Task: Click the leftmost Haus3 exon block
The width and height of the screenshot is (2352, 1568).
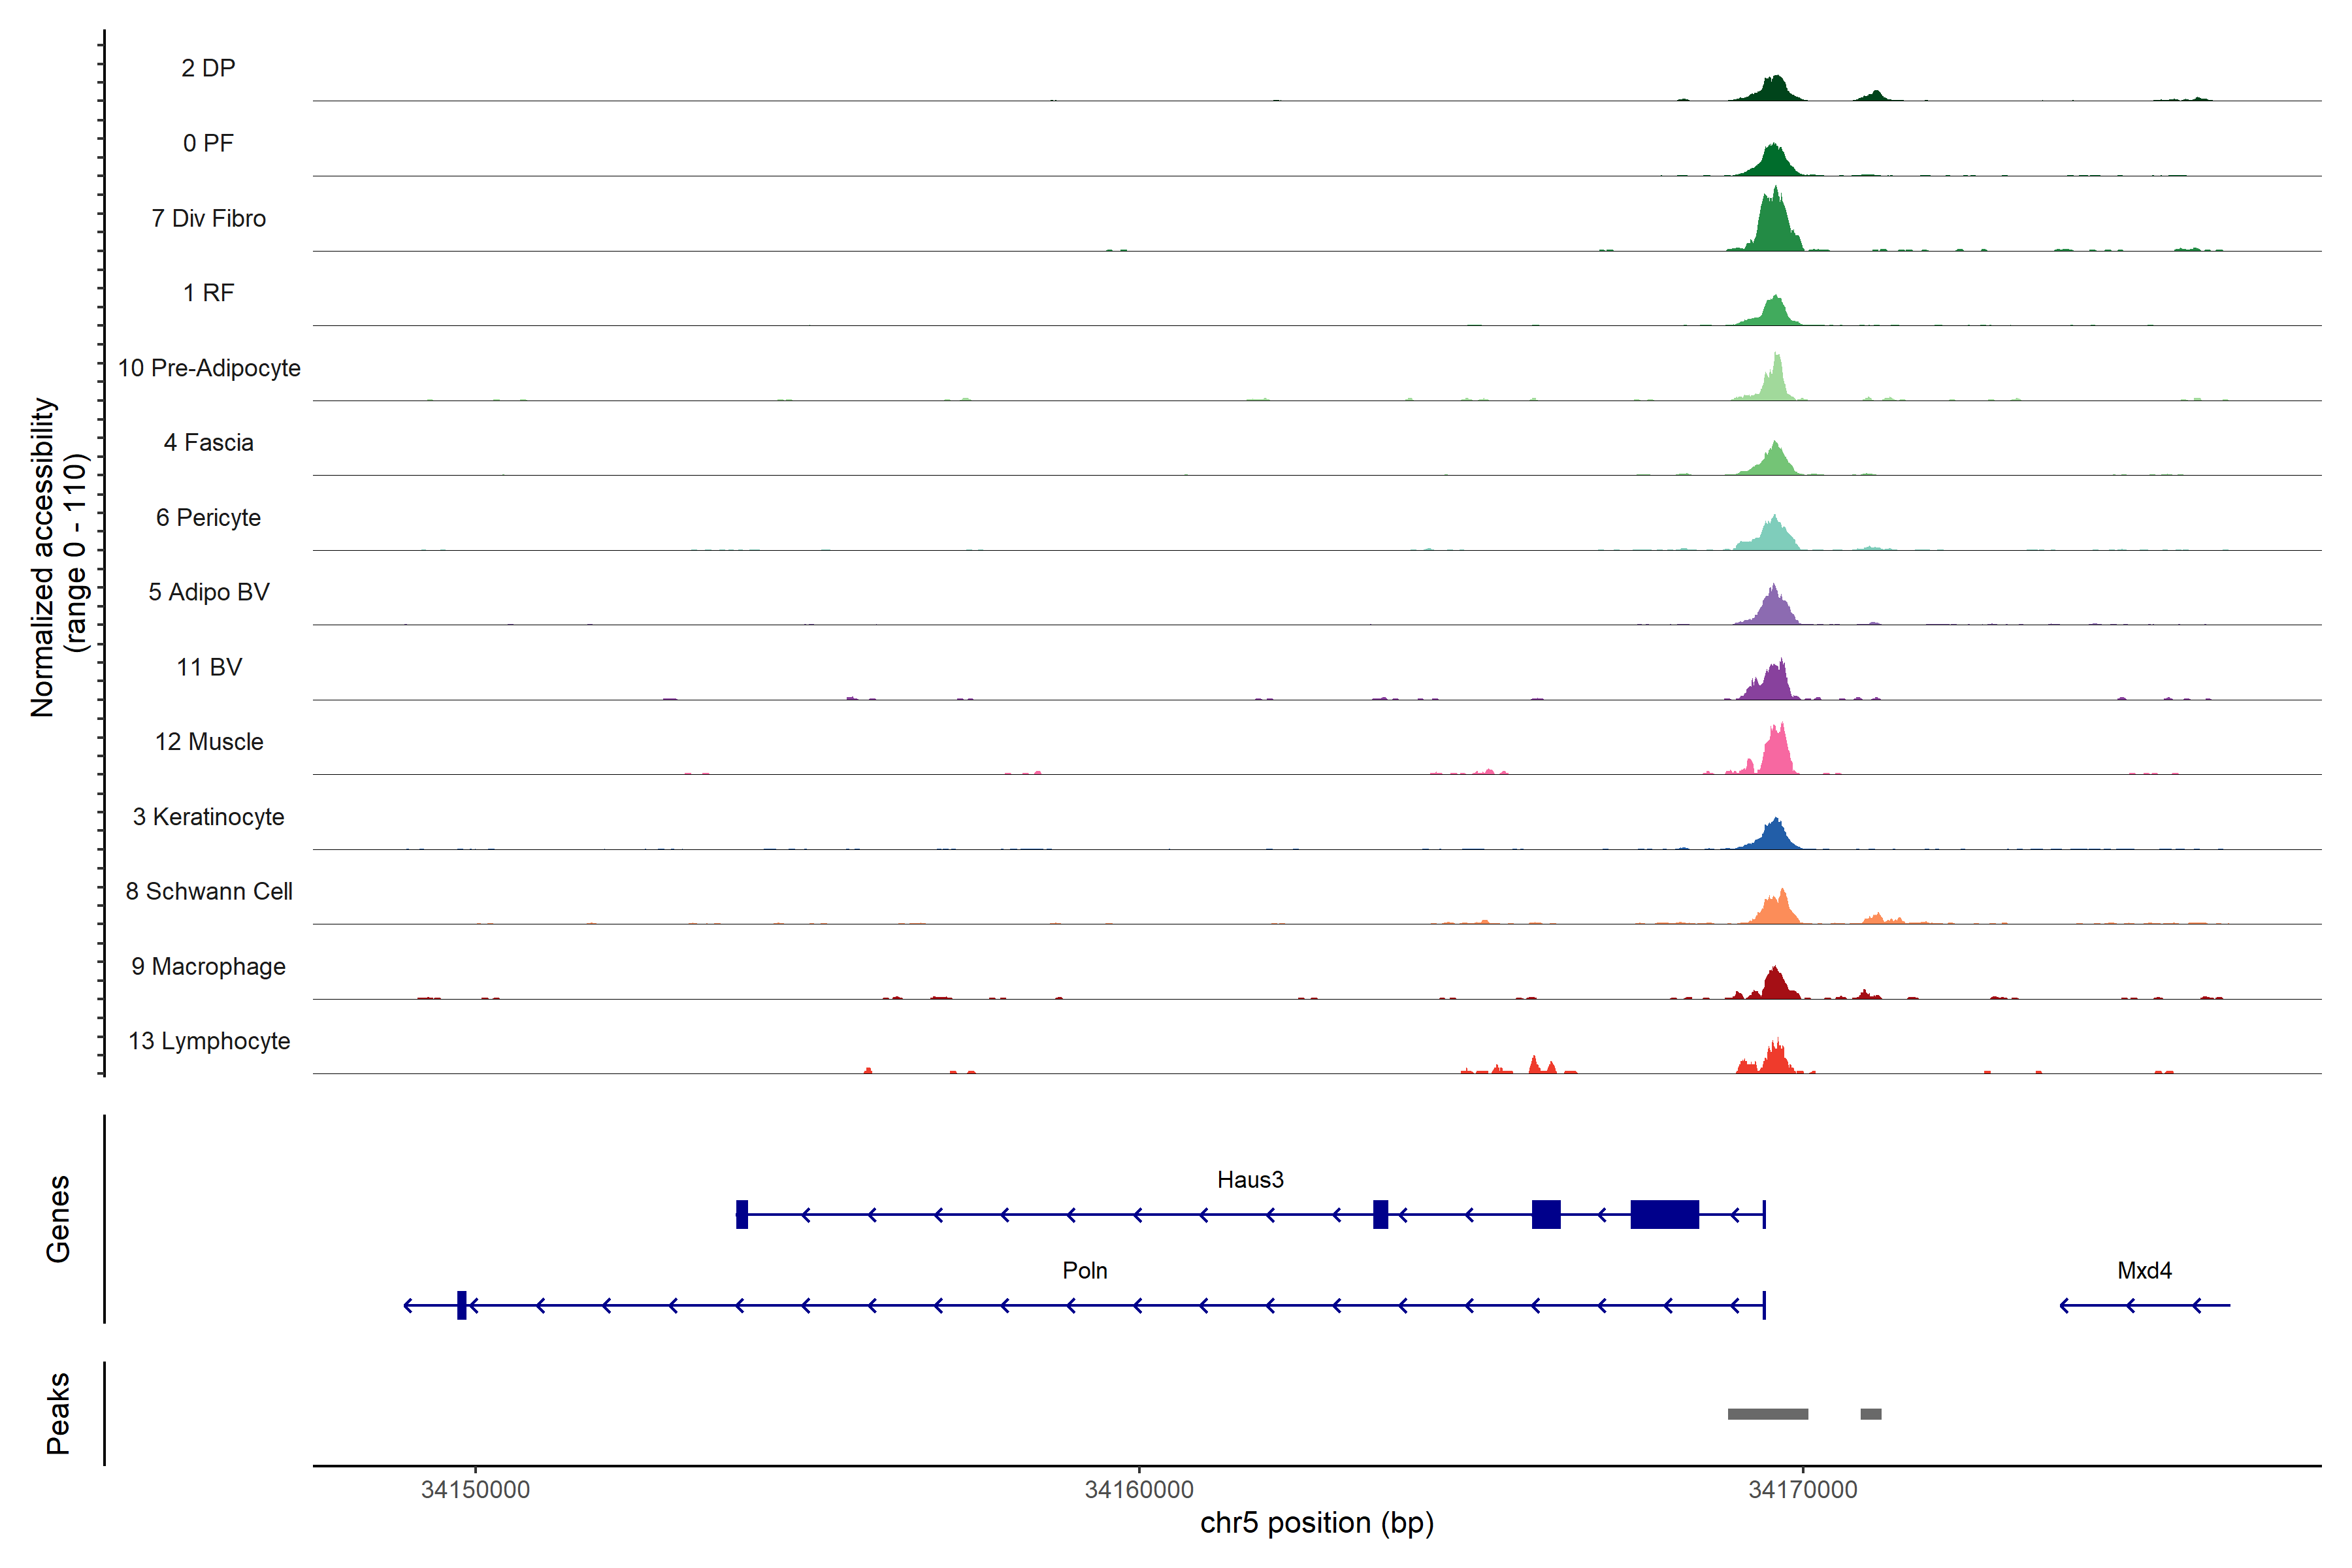Action: 742,1214
